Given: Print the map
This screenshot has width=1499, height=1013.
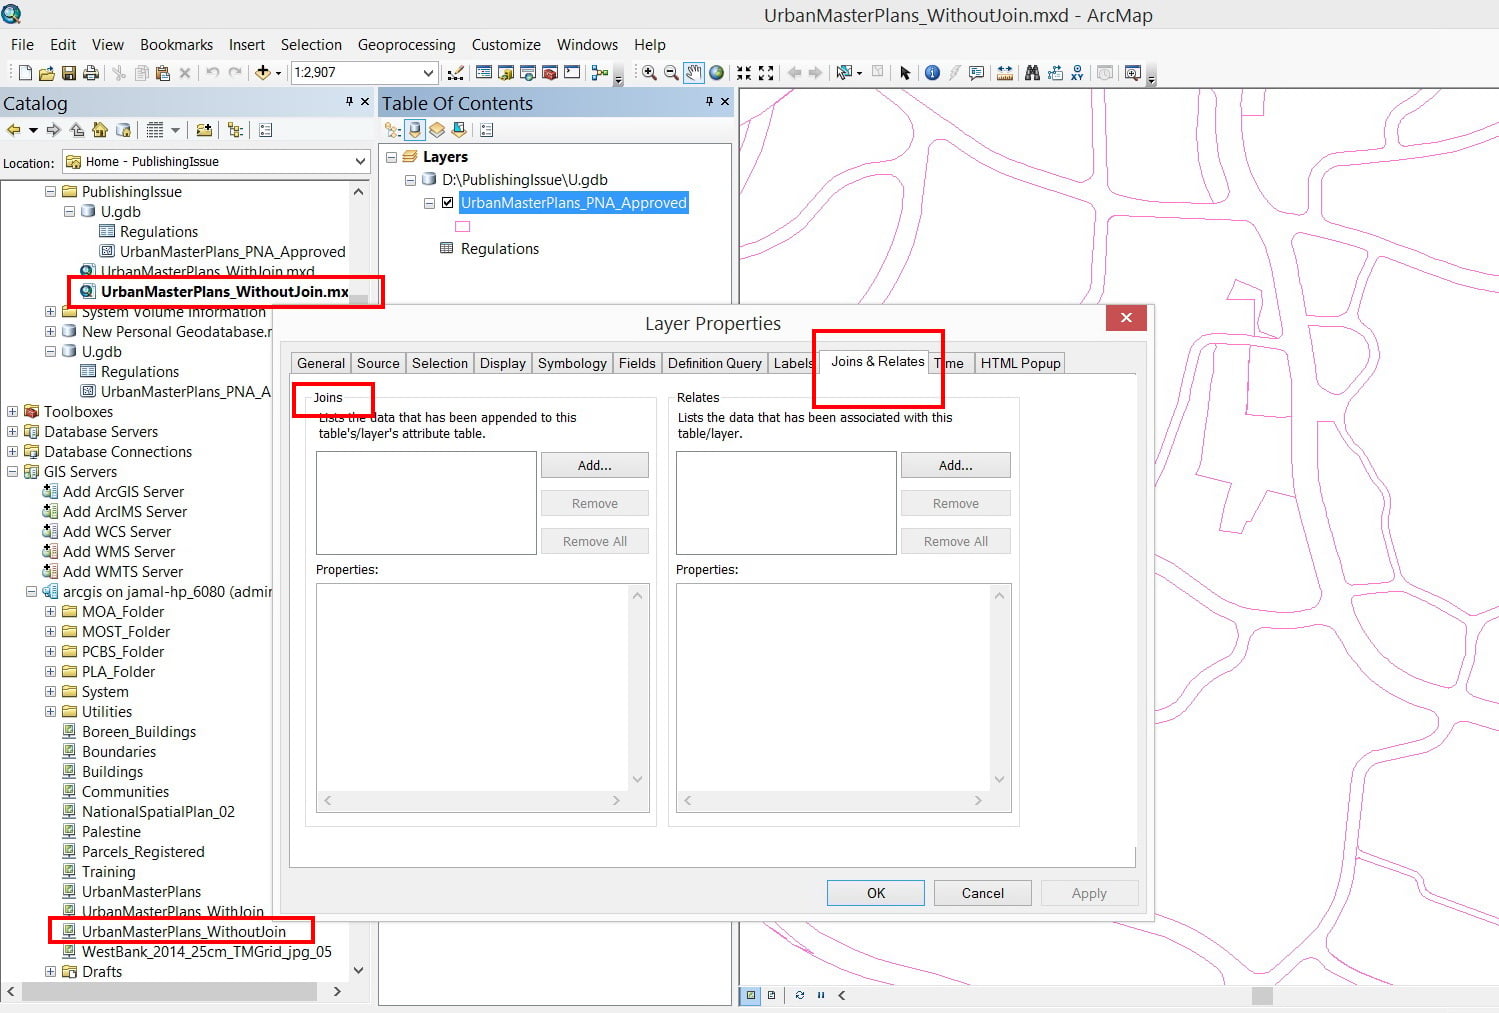Looking at the screenshot, I should pyautogui.click(x=91, y=73).
